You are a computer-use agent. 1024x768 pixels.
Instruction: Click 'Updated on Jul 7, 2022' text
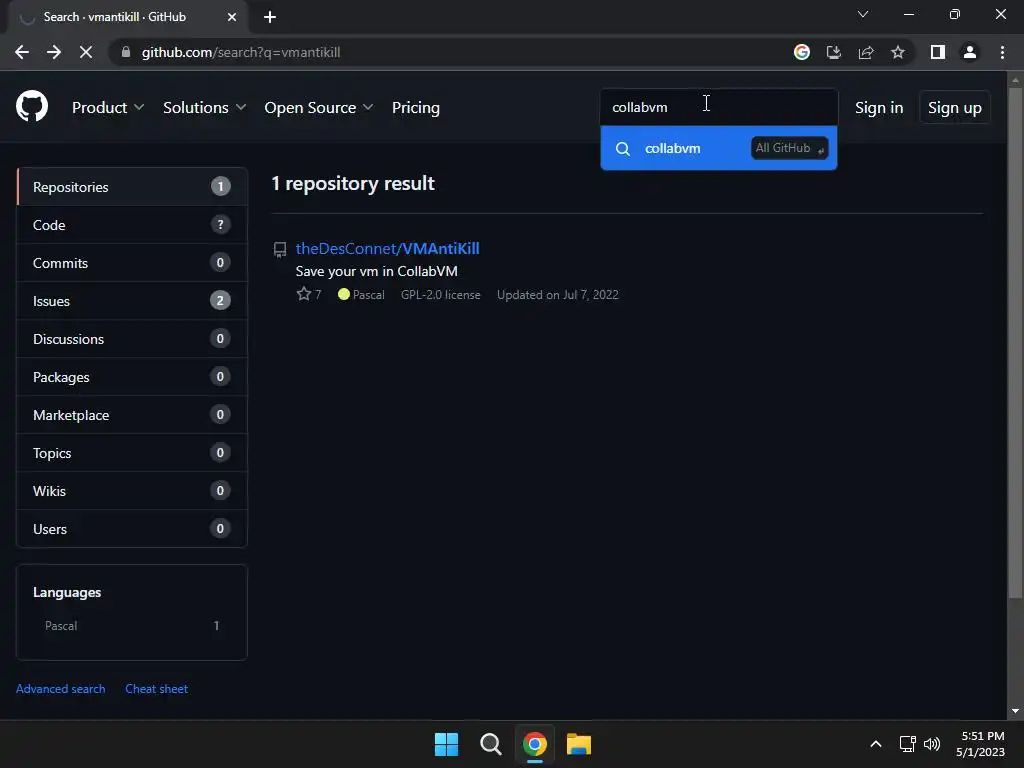pos(557,295)
